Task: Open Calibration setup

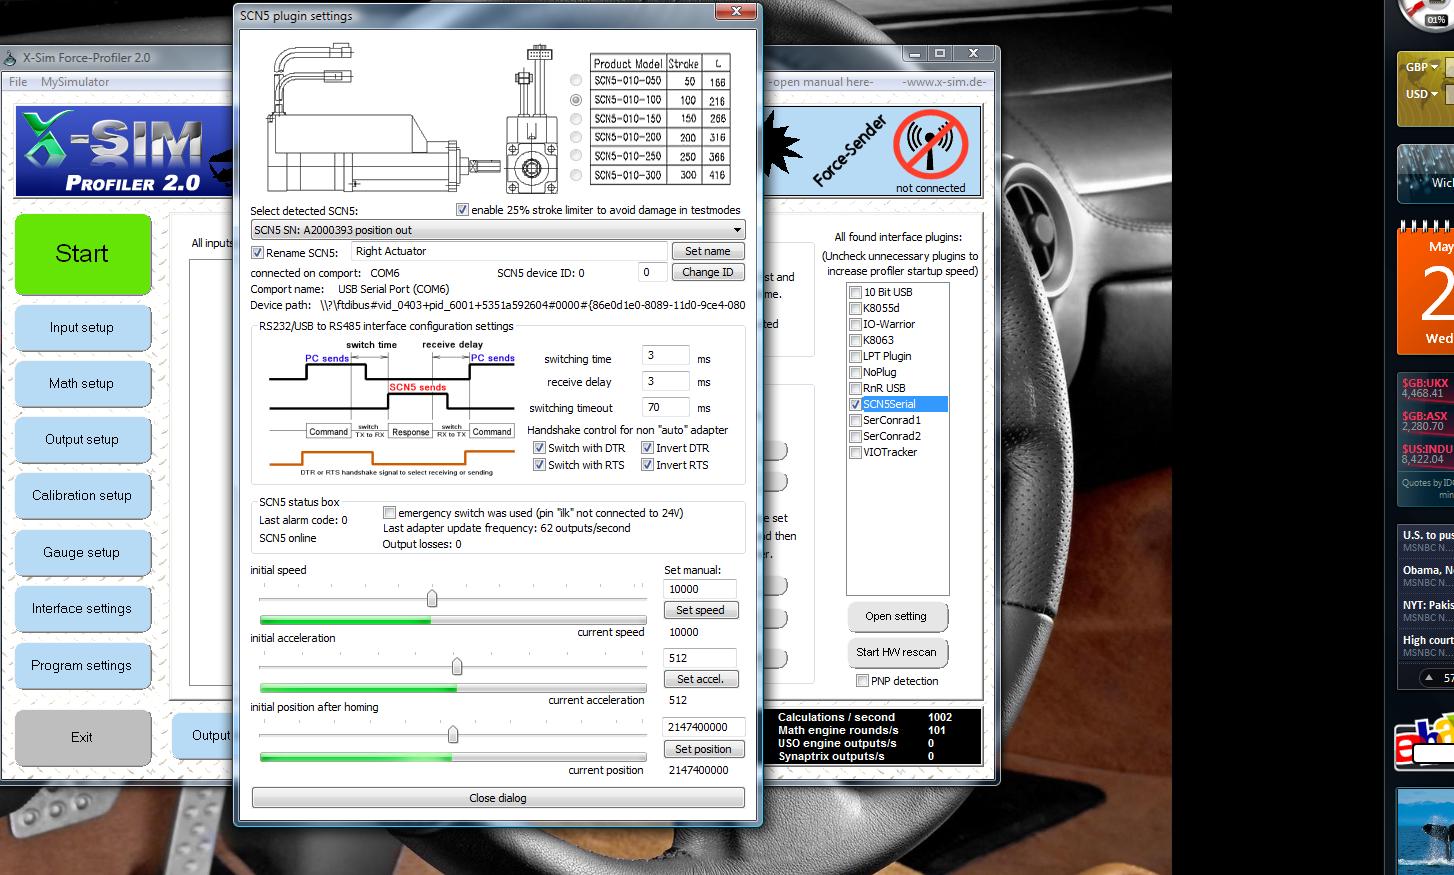Action: (x=82, y=496)
